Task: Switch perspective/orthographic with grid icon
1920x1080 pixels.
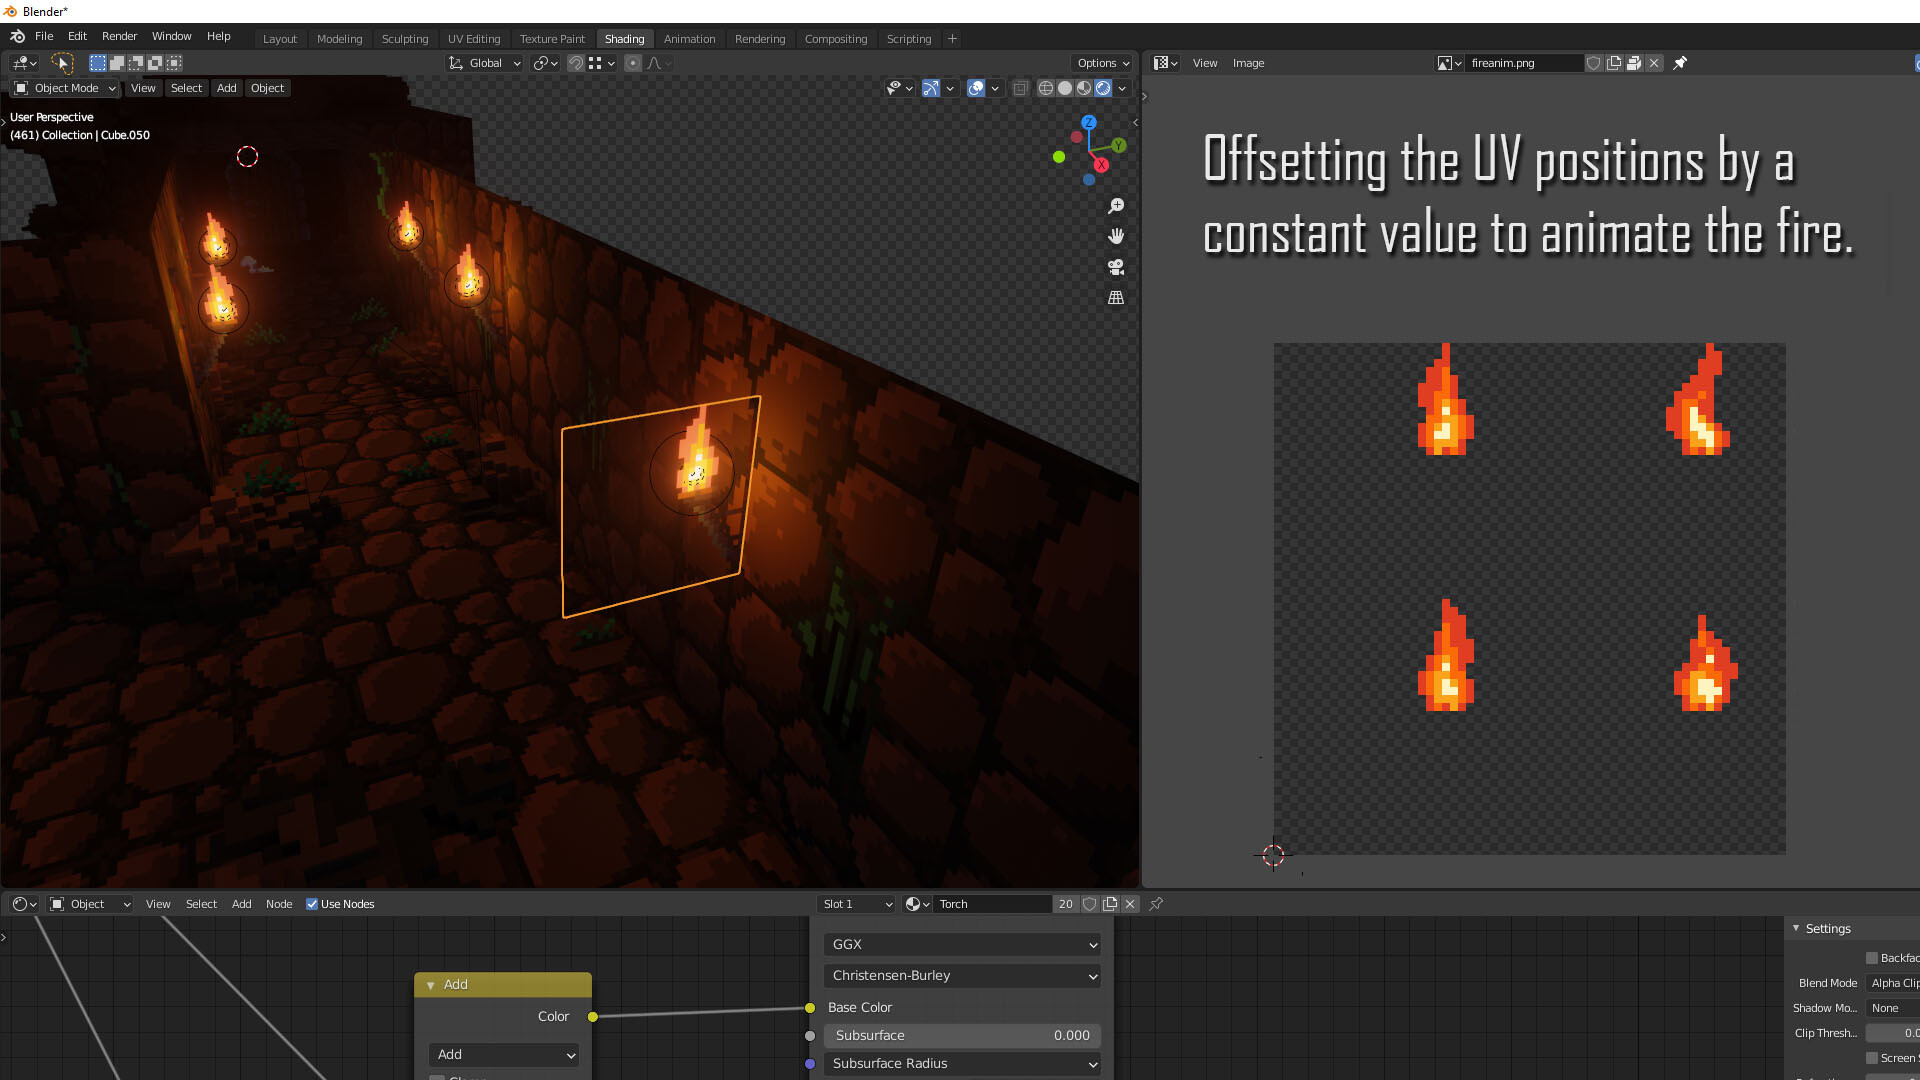Action: tap(1116, 298)
